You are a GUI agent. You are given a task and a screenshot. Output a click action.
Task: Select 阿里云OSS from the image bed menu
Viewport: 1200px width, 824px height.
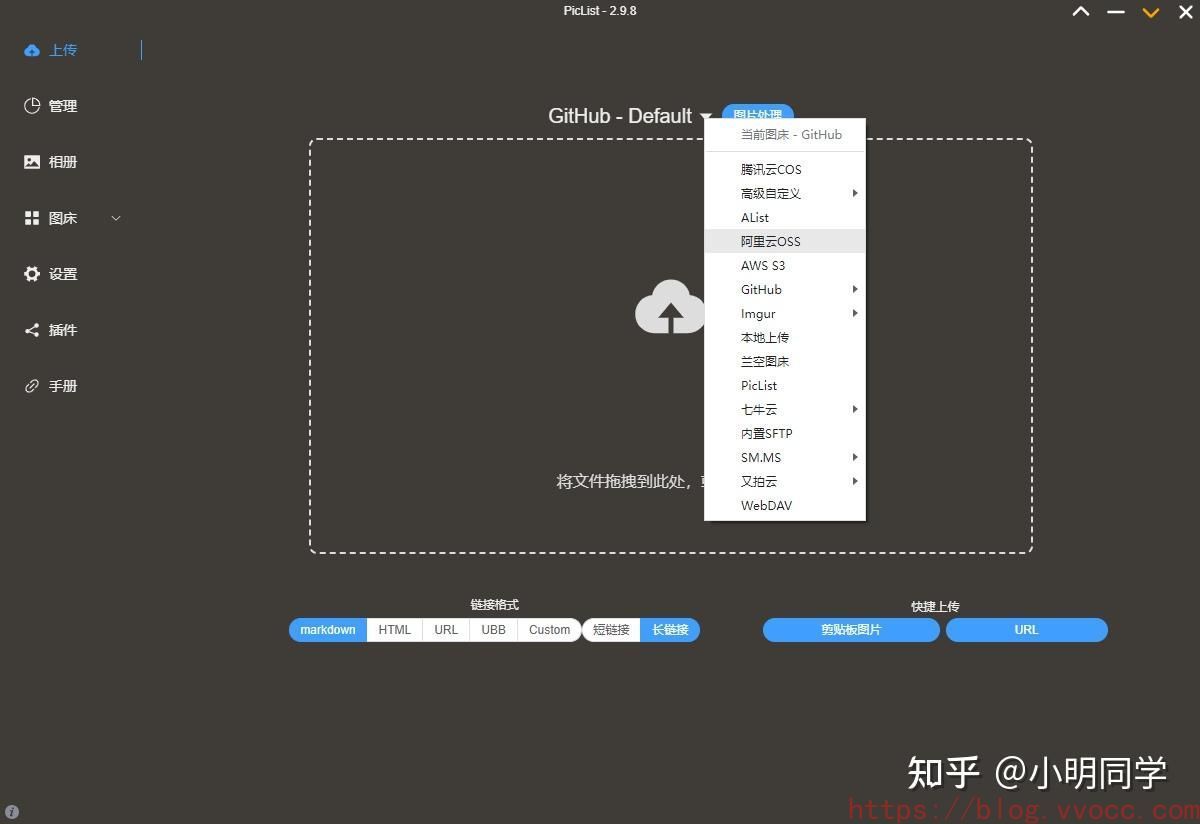tap(770, 241)
